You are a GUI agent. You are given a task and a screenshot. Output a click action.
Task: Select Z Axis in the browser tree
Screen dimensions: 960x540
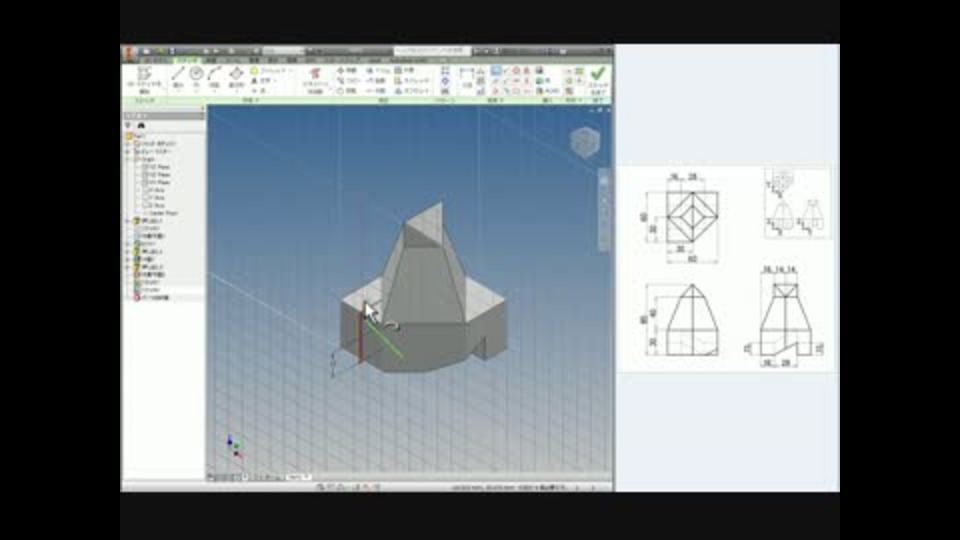(x=154, y=205)
